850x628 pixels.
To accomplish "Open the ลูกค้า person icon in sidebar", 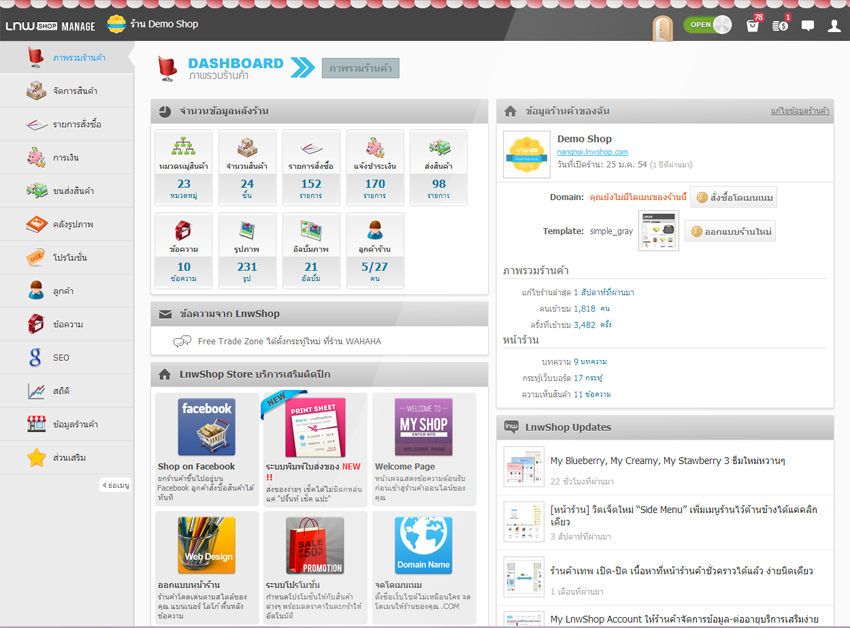I will point(36,291).
